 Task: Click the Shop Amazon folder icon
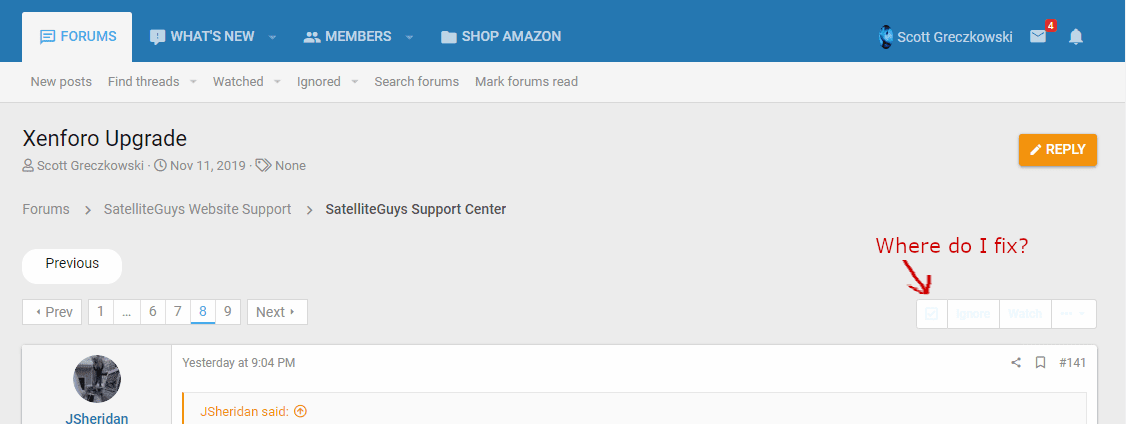[x=449, y=37]
